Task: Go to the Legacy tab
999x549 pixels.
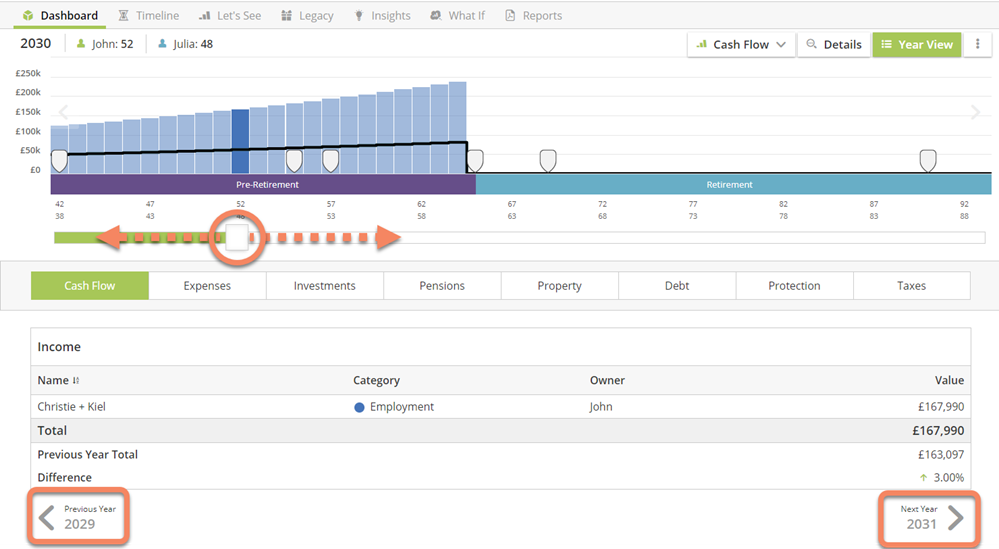Action: point(307,15)
